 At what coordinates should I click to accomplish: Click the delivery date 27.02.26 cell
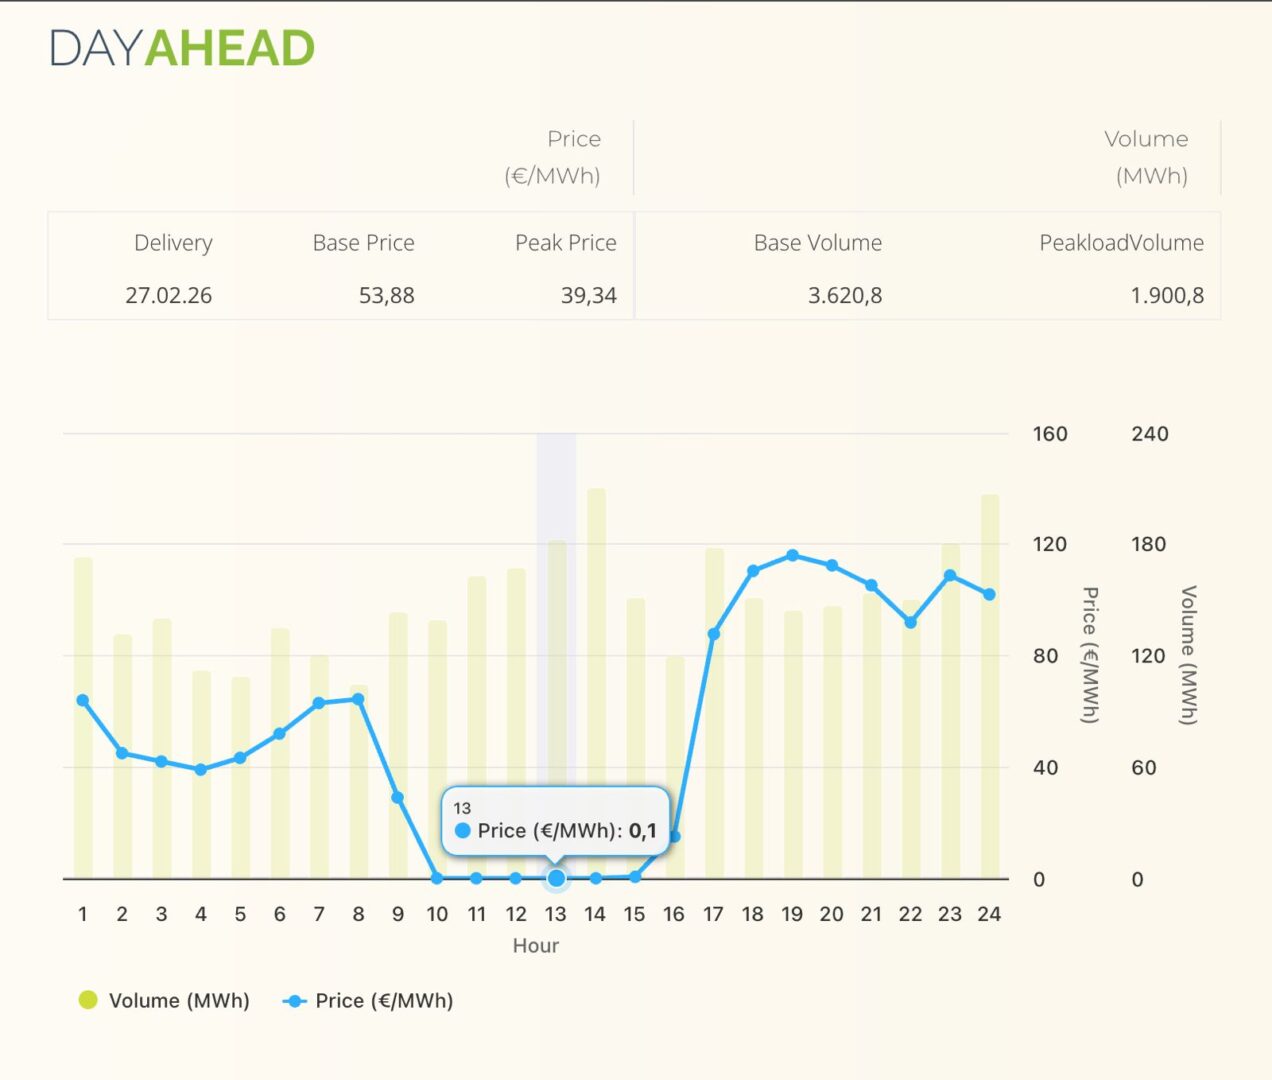168,296
